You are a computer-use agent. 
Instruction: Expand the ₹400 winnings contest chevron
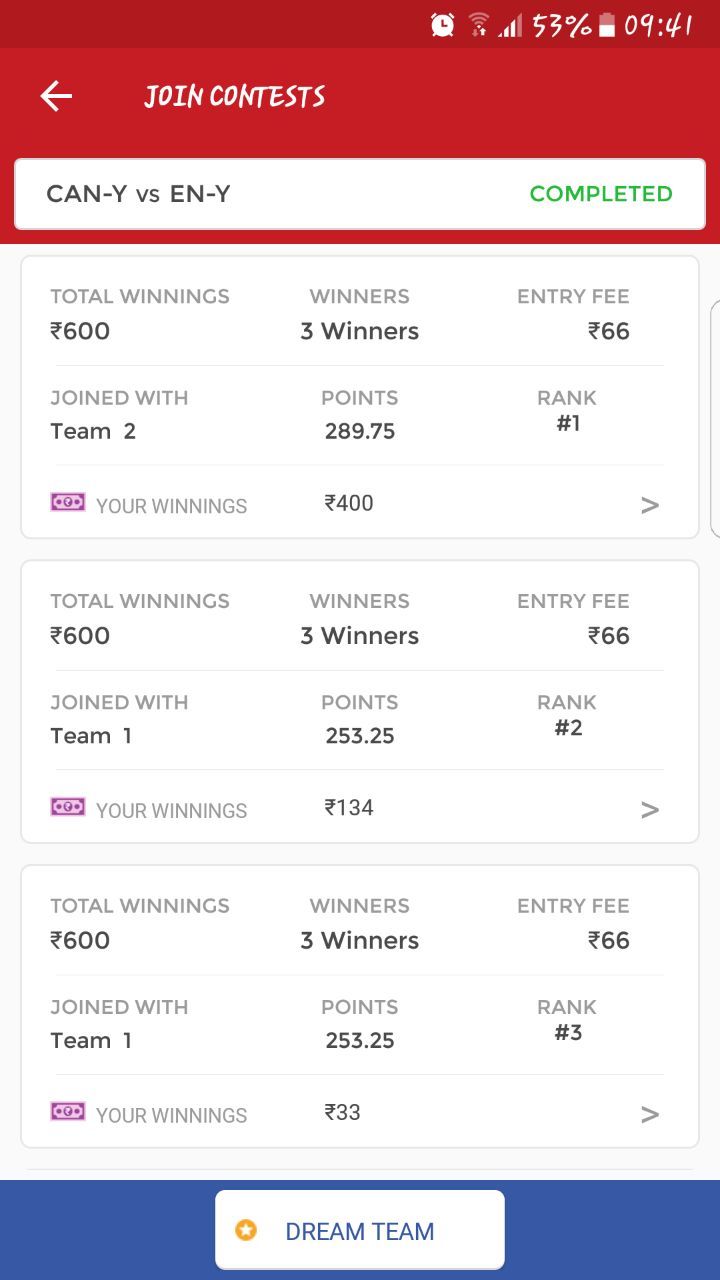(650, 506)
